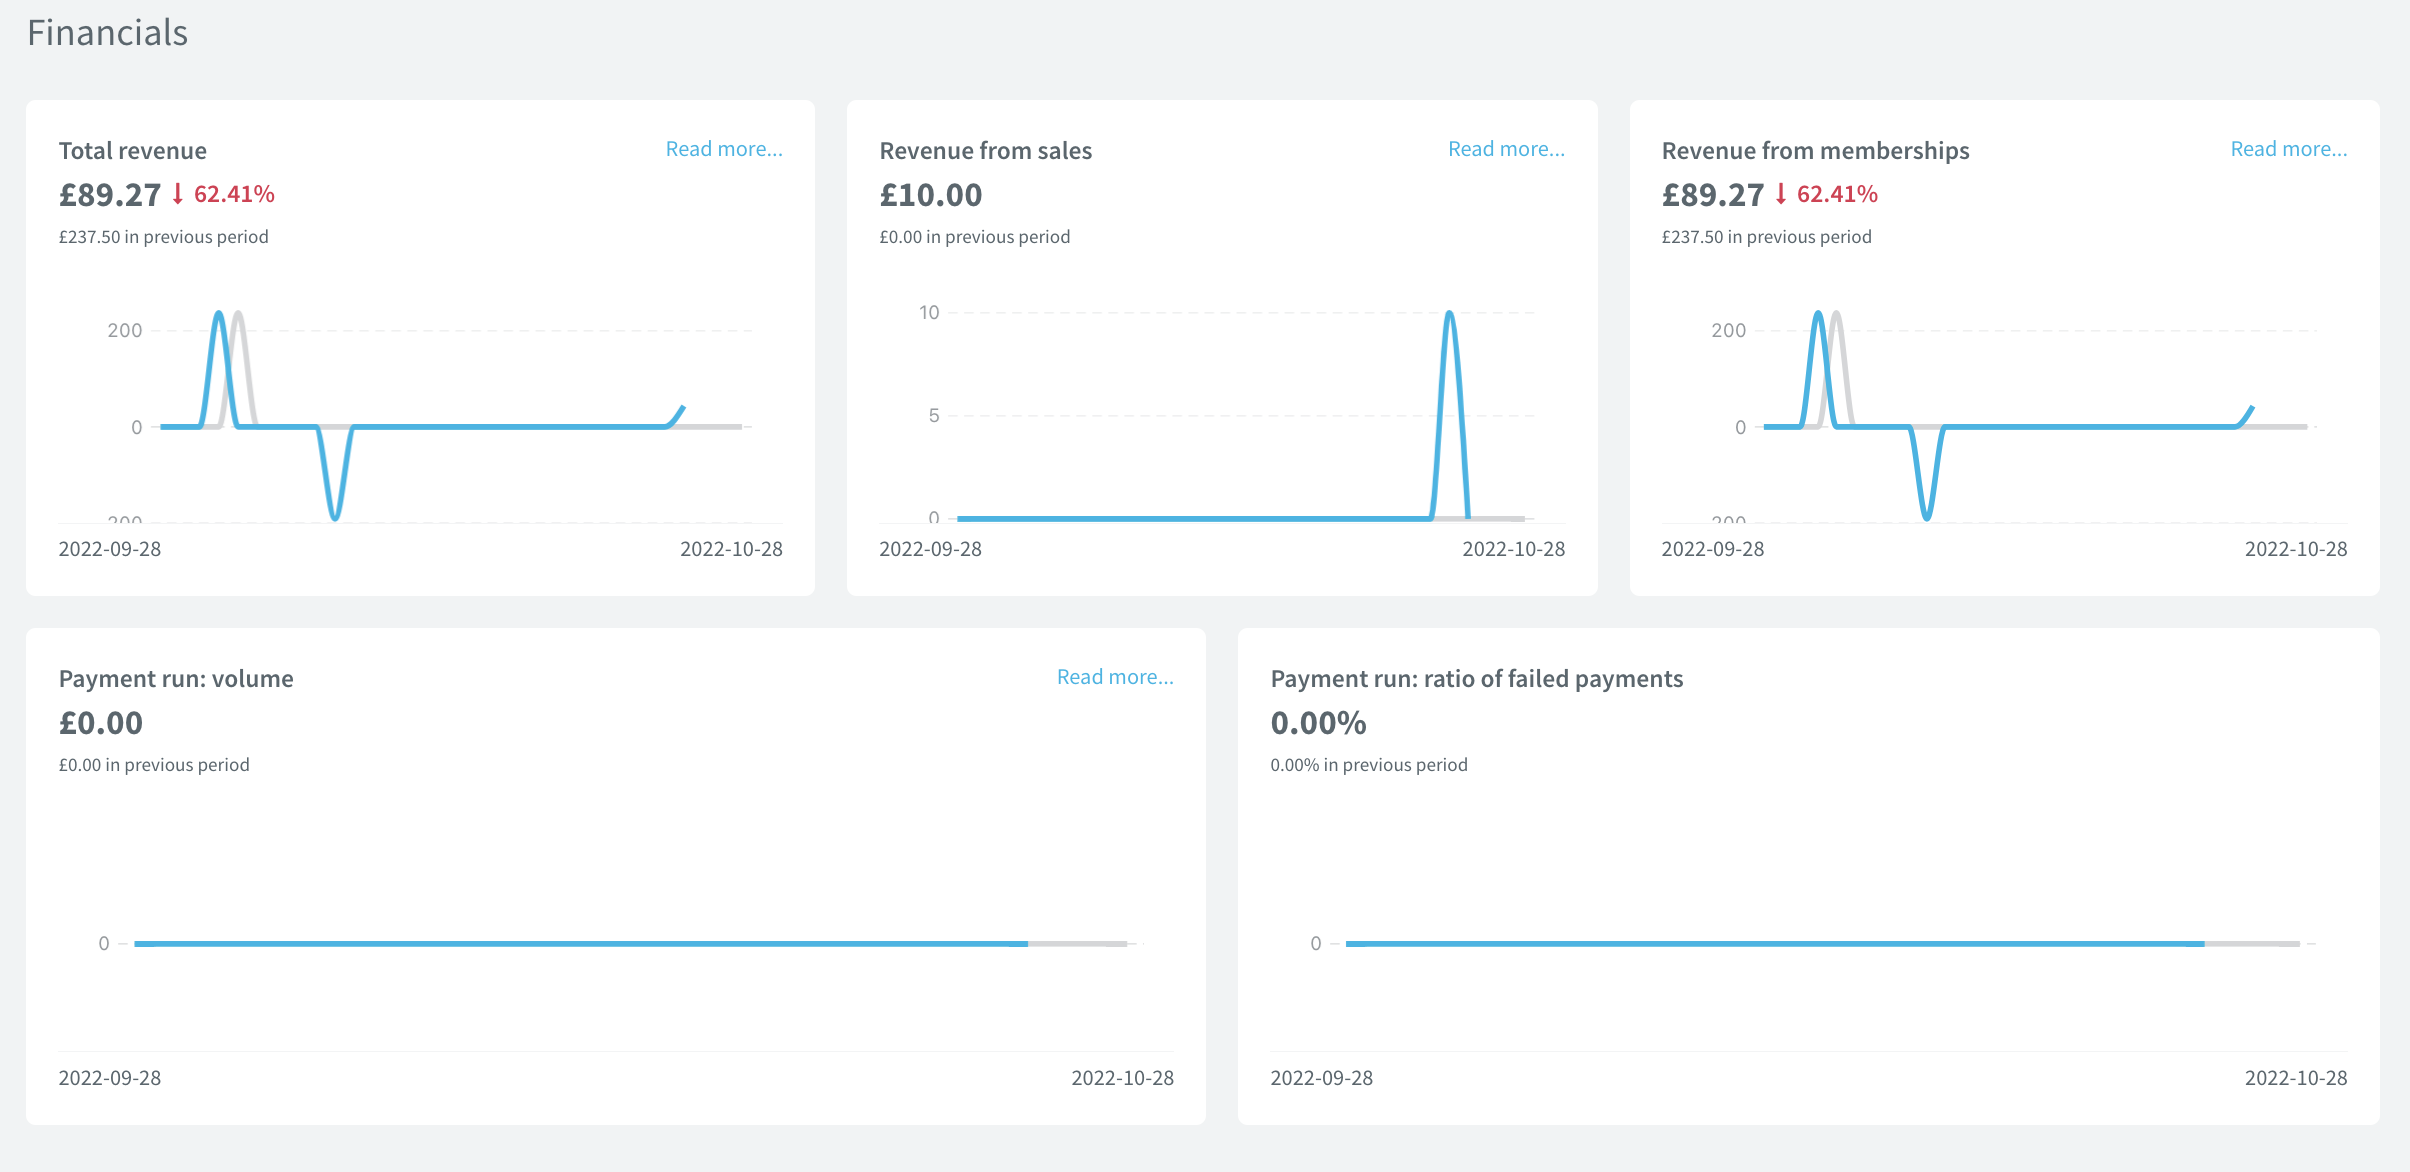Open Read more for Payment run: volume
The height and width of the screenshot is (1172, 2410).
click(x=1115, y=677)
